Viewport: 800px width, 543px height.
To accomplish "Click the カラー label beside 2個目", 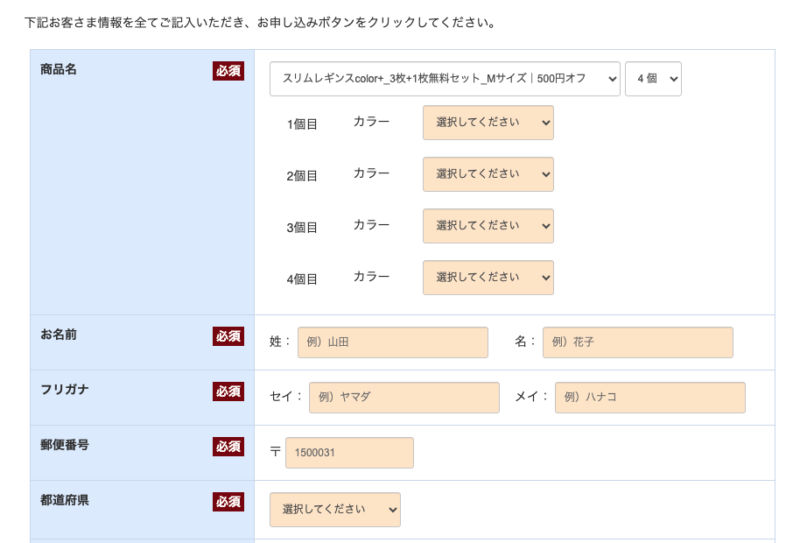I will (371, 173).
